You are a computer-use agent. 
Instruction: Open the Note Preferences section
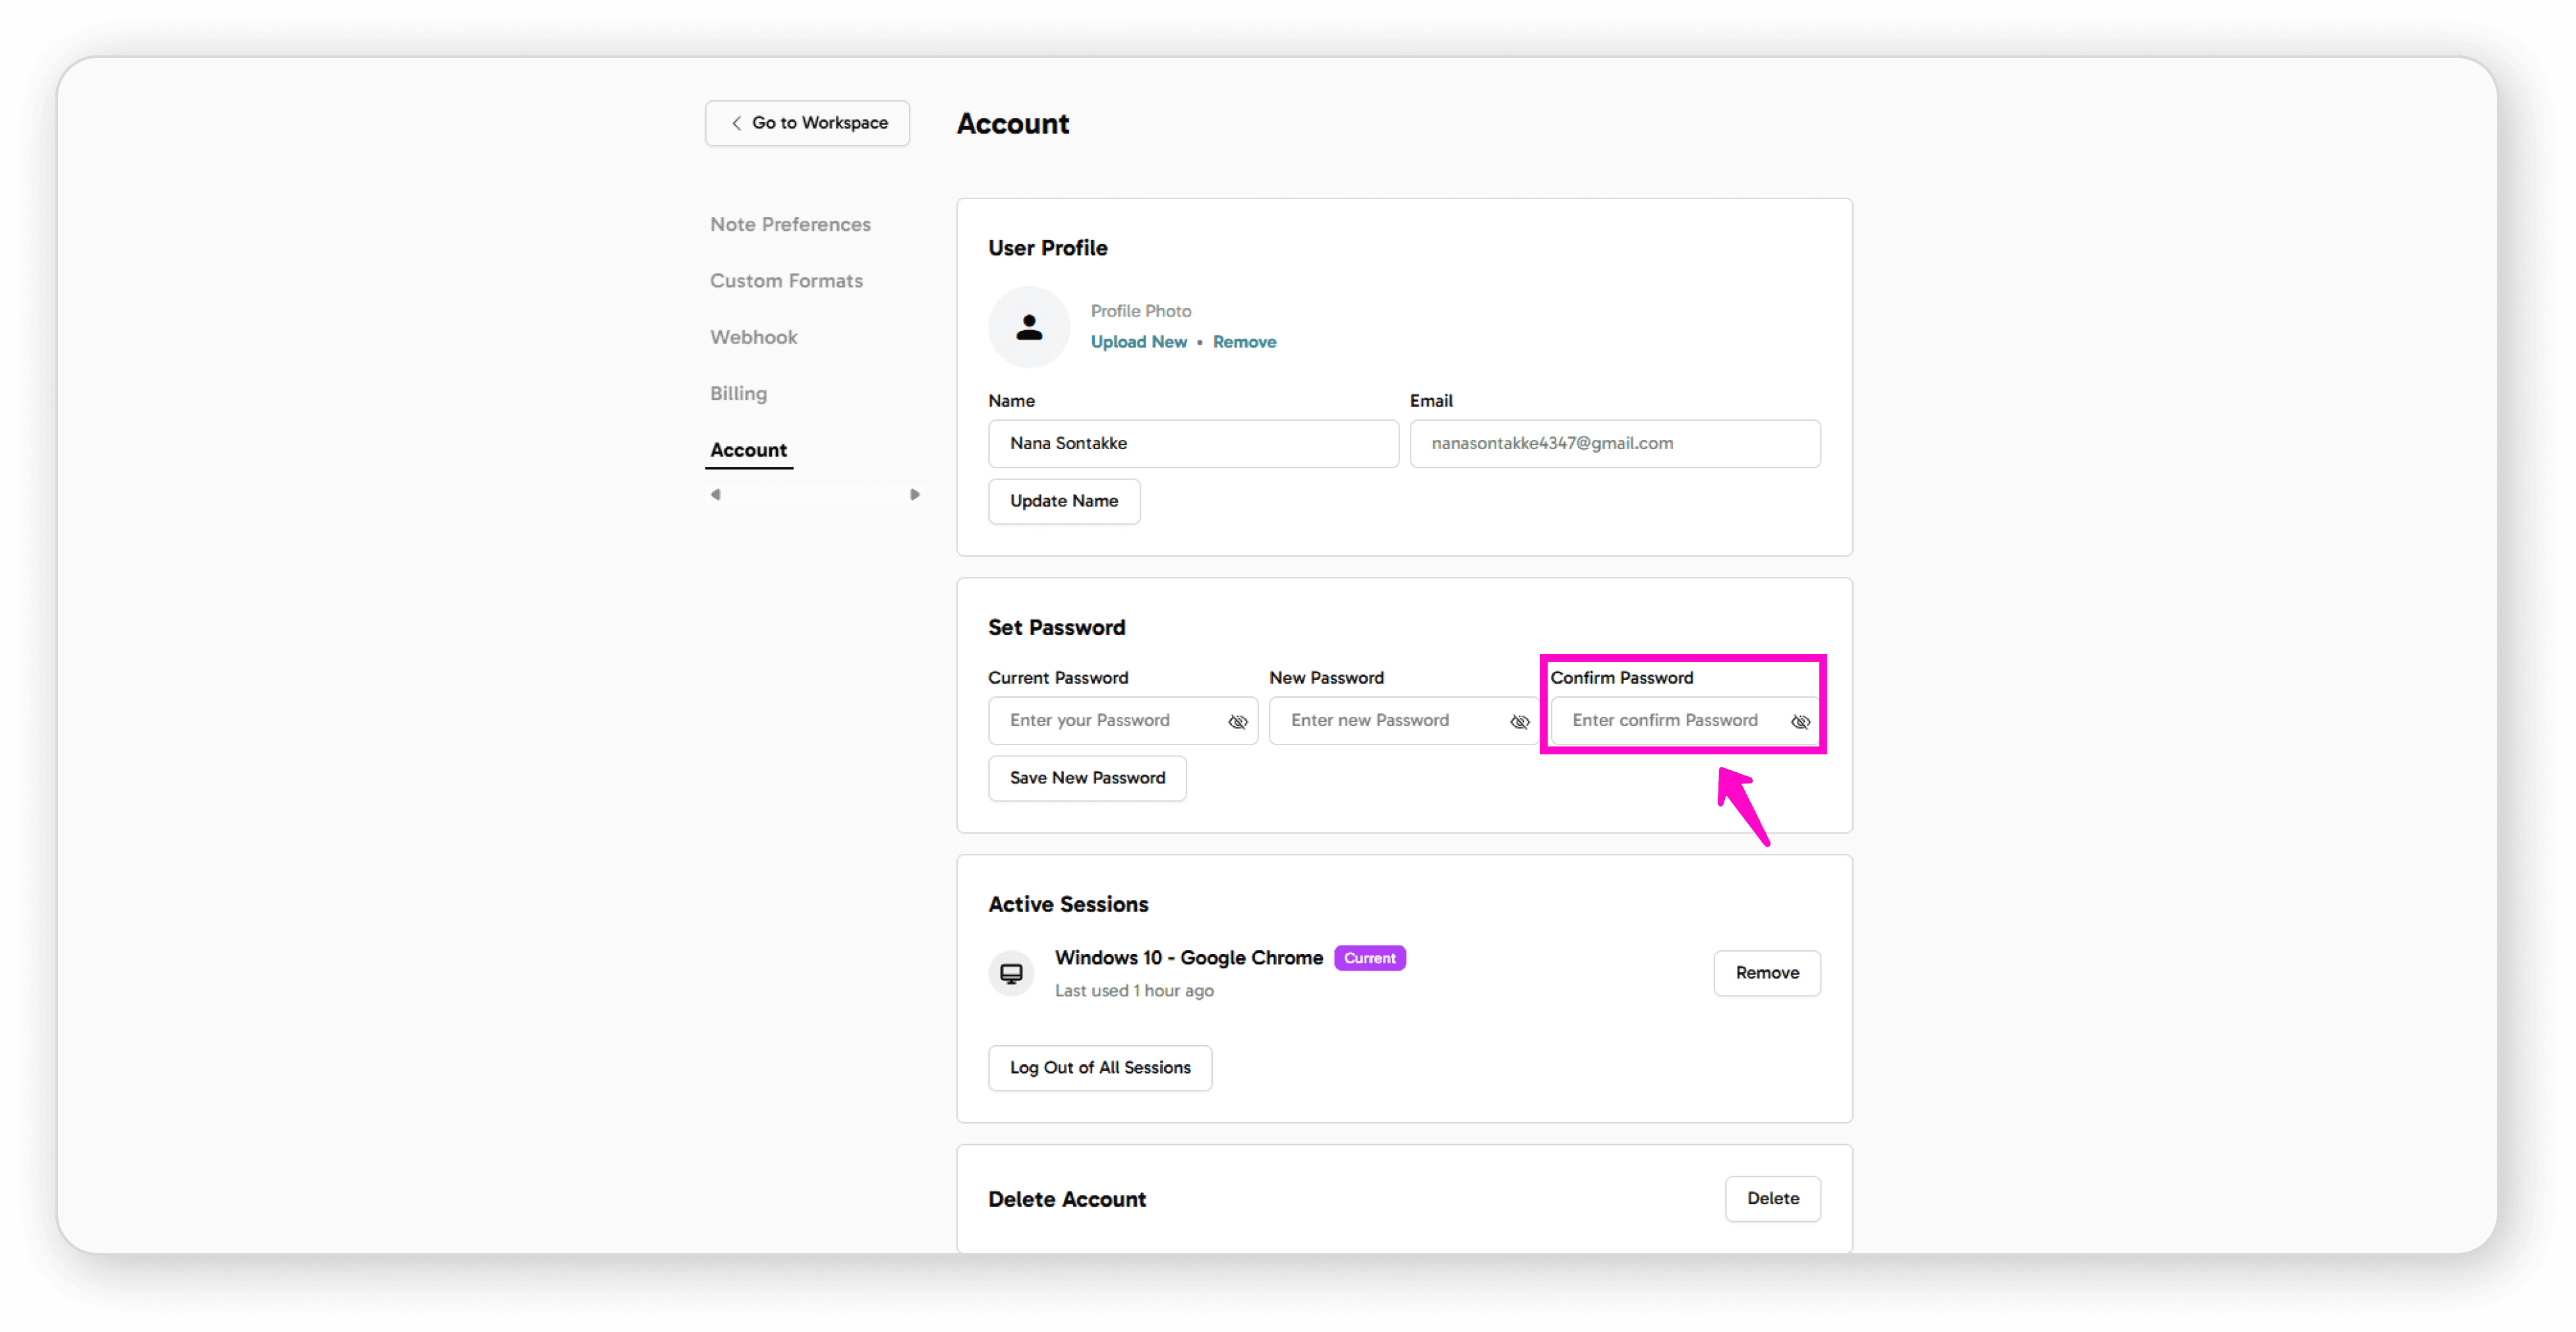790,224
